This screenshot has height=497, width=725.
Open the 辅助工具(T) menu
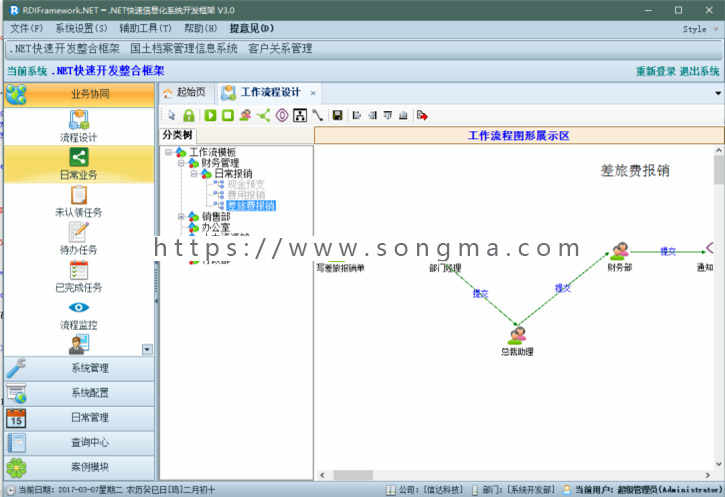pos(146,29)
